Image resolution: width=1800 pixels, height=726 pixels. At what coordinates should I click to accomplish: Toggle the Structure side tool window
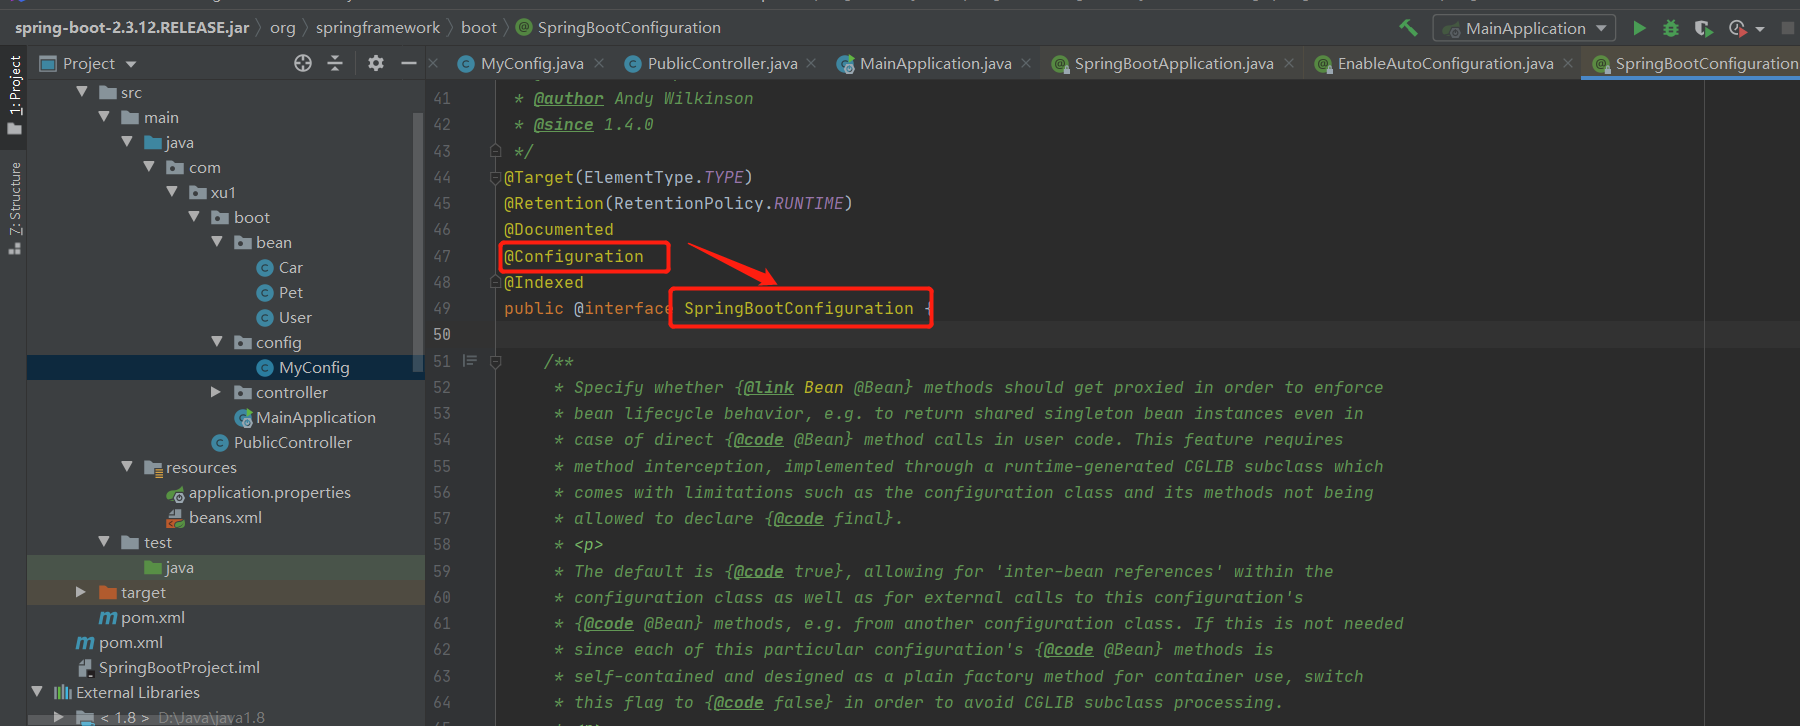coord(14,208)
